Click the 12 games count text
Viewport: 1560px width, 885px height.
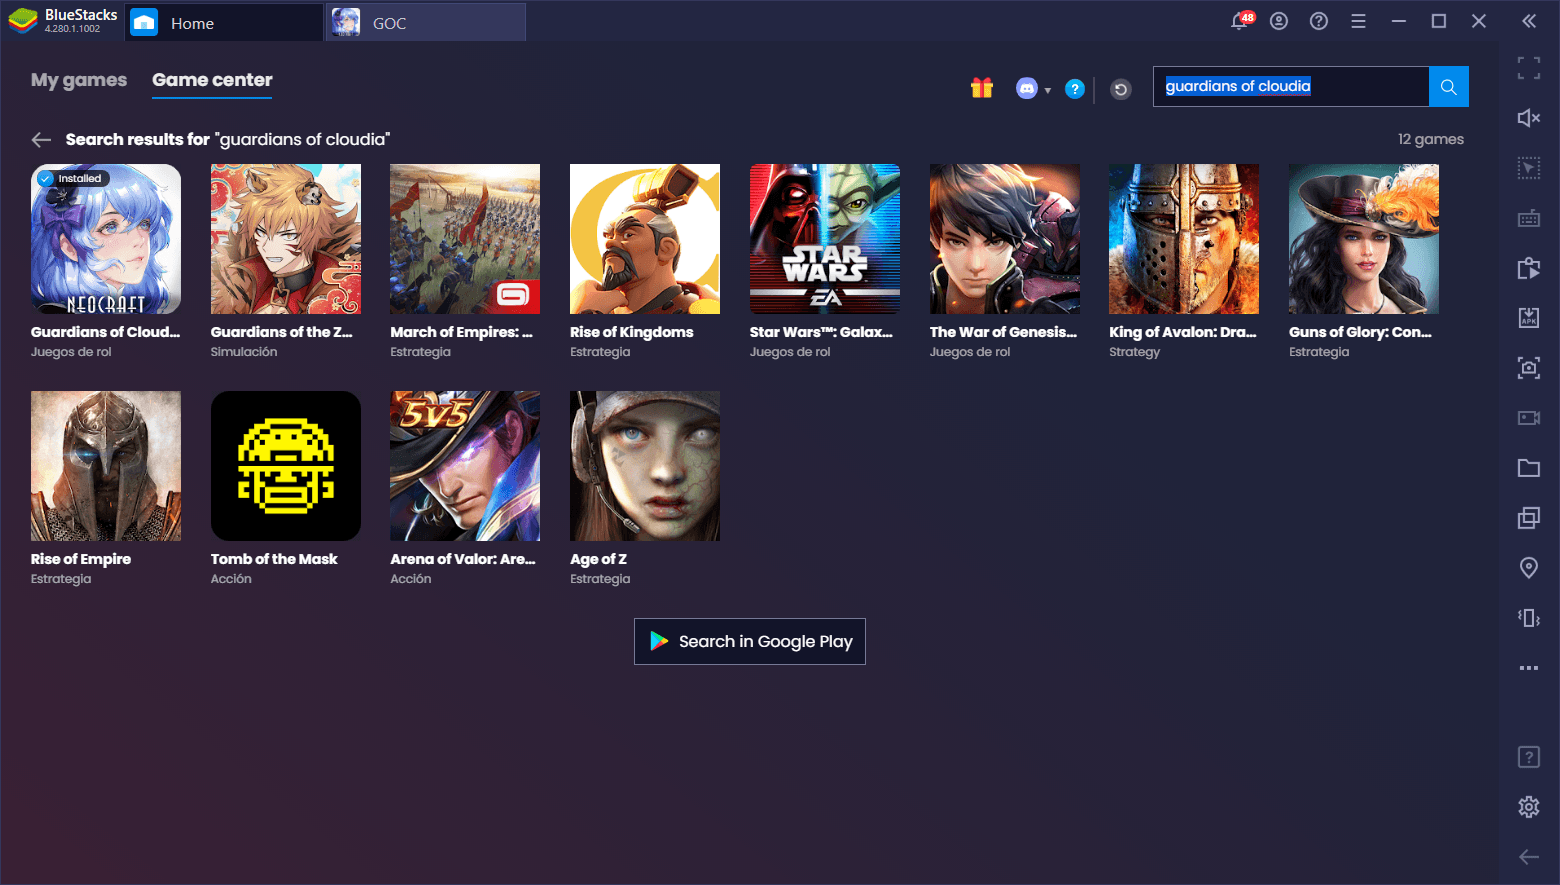1431,140
